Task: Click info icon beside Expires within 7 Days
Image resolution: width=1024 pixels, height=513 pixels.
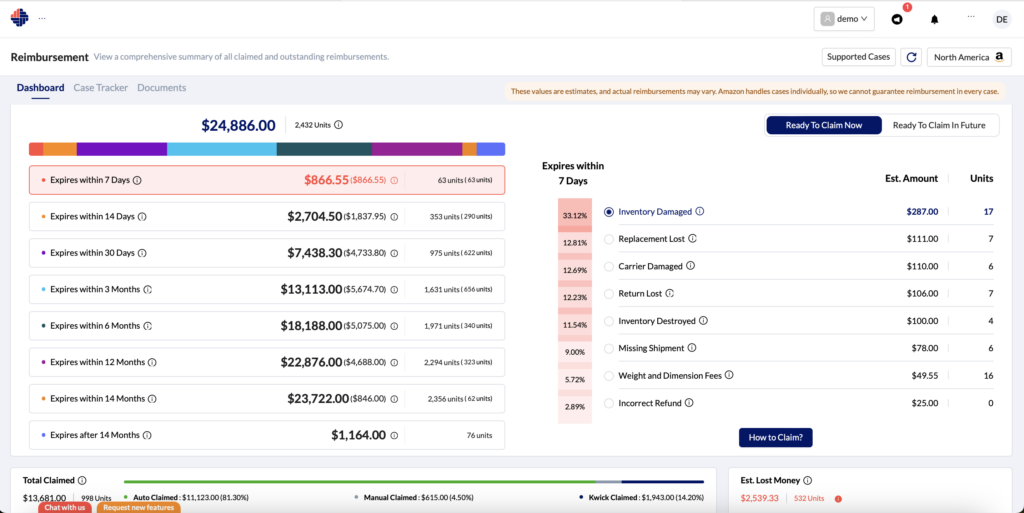Action: [x=137, y=180]
